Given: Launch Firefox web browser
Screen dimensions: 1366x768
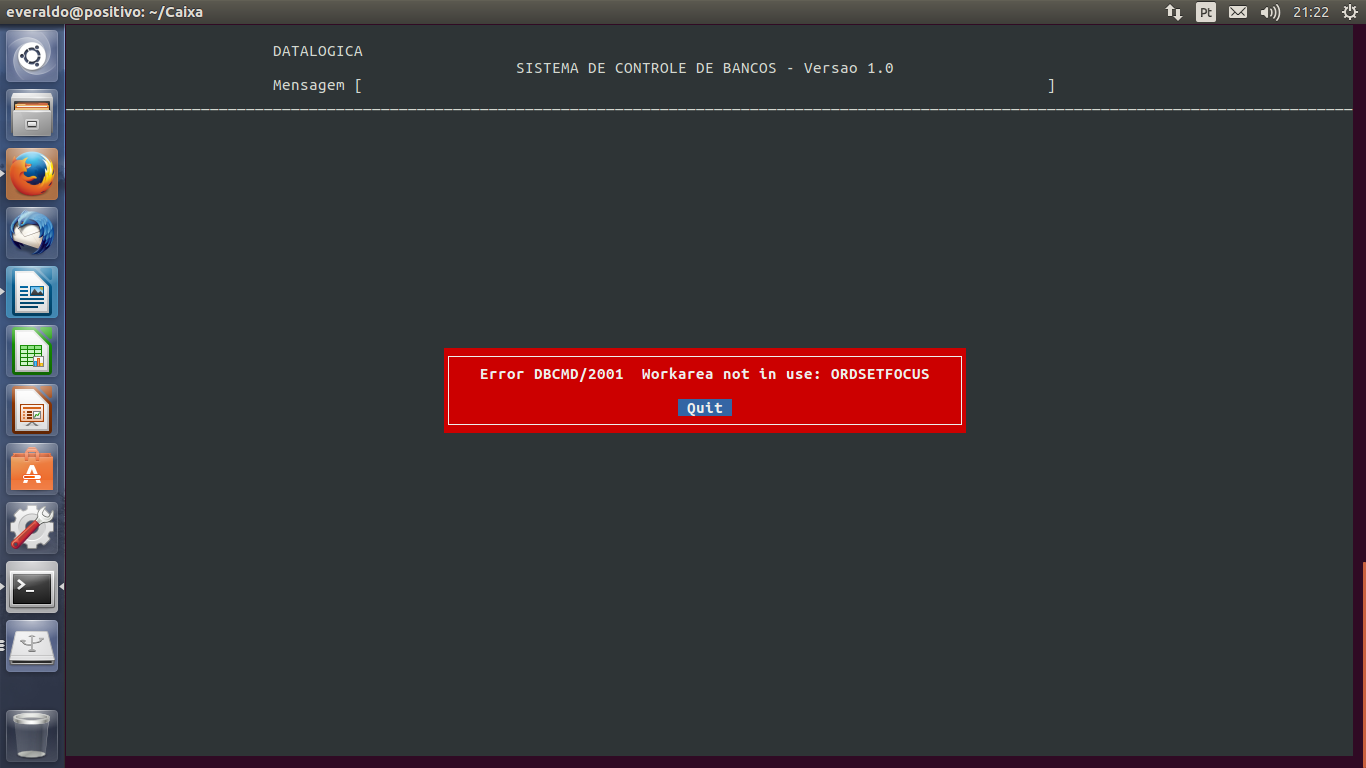Looking at the screenshot, I should pyautogui.click(x=32, y=174).
